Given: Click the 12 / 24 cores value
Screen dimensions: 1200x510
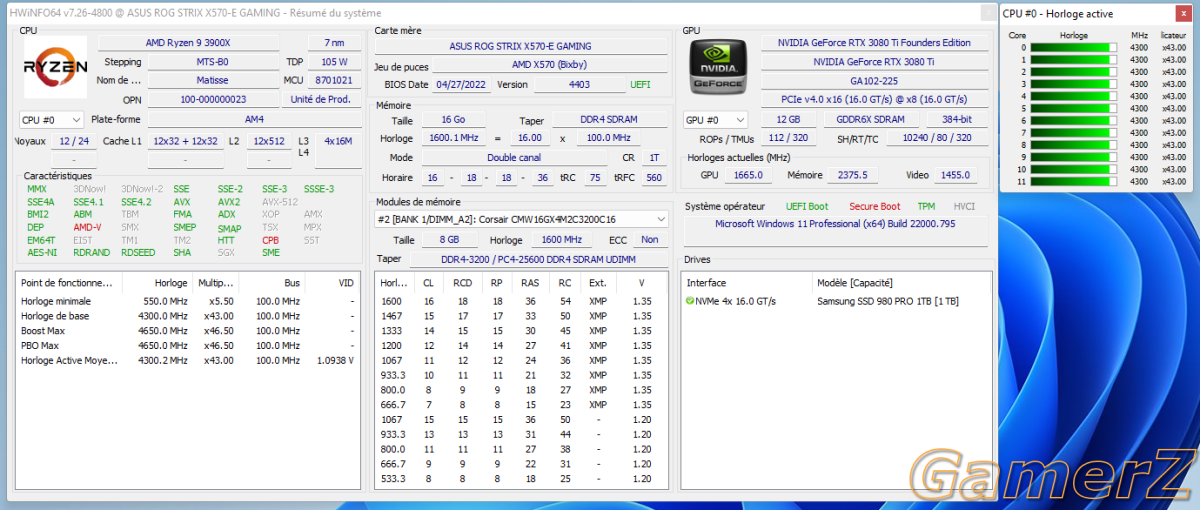Looking at the screenshot, I should [x=74, y=141].
